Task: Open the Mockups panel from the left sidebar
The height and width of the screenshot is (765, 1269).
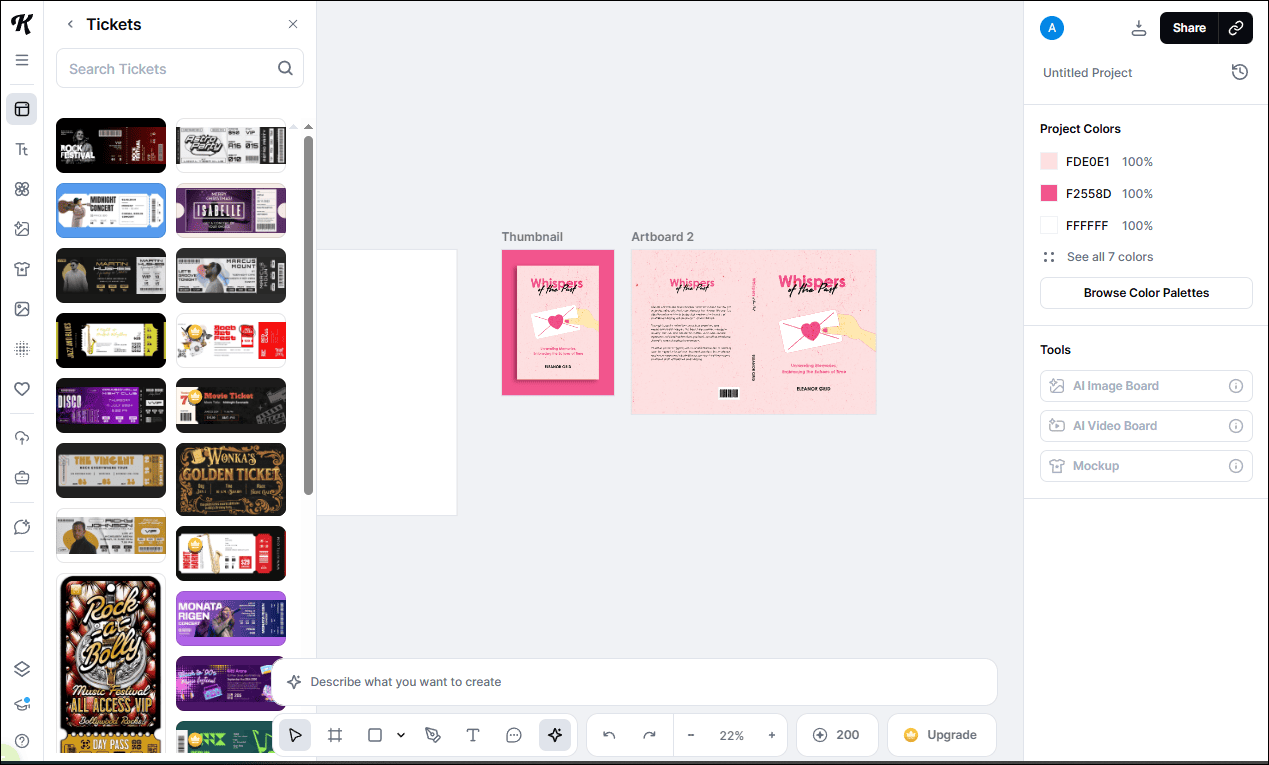Action: (21, 268)
